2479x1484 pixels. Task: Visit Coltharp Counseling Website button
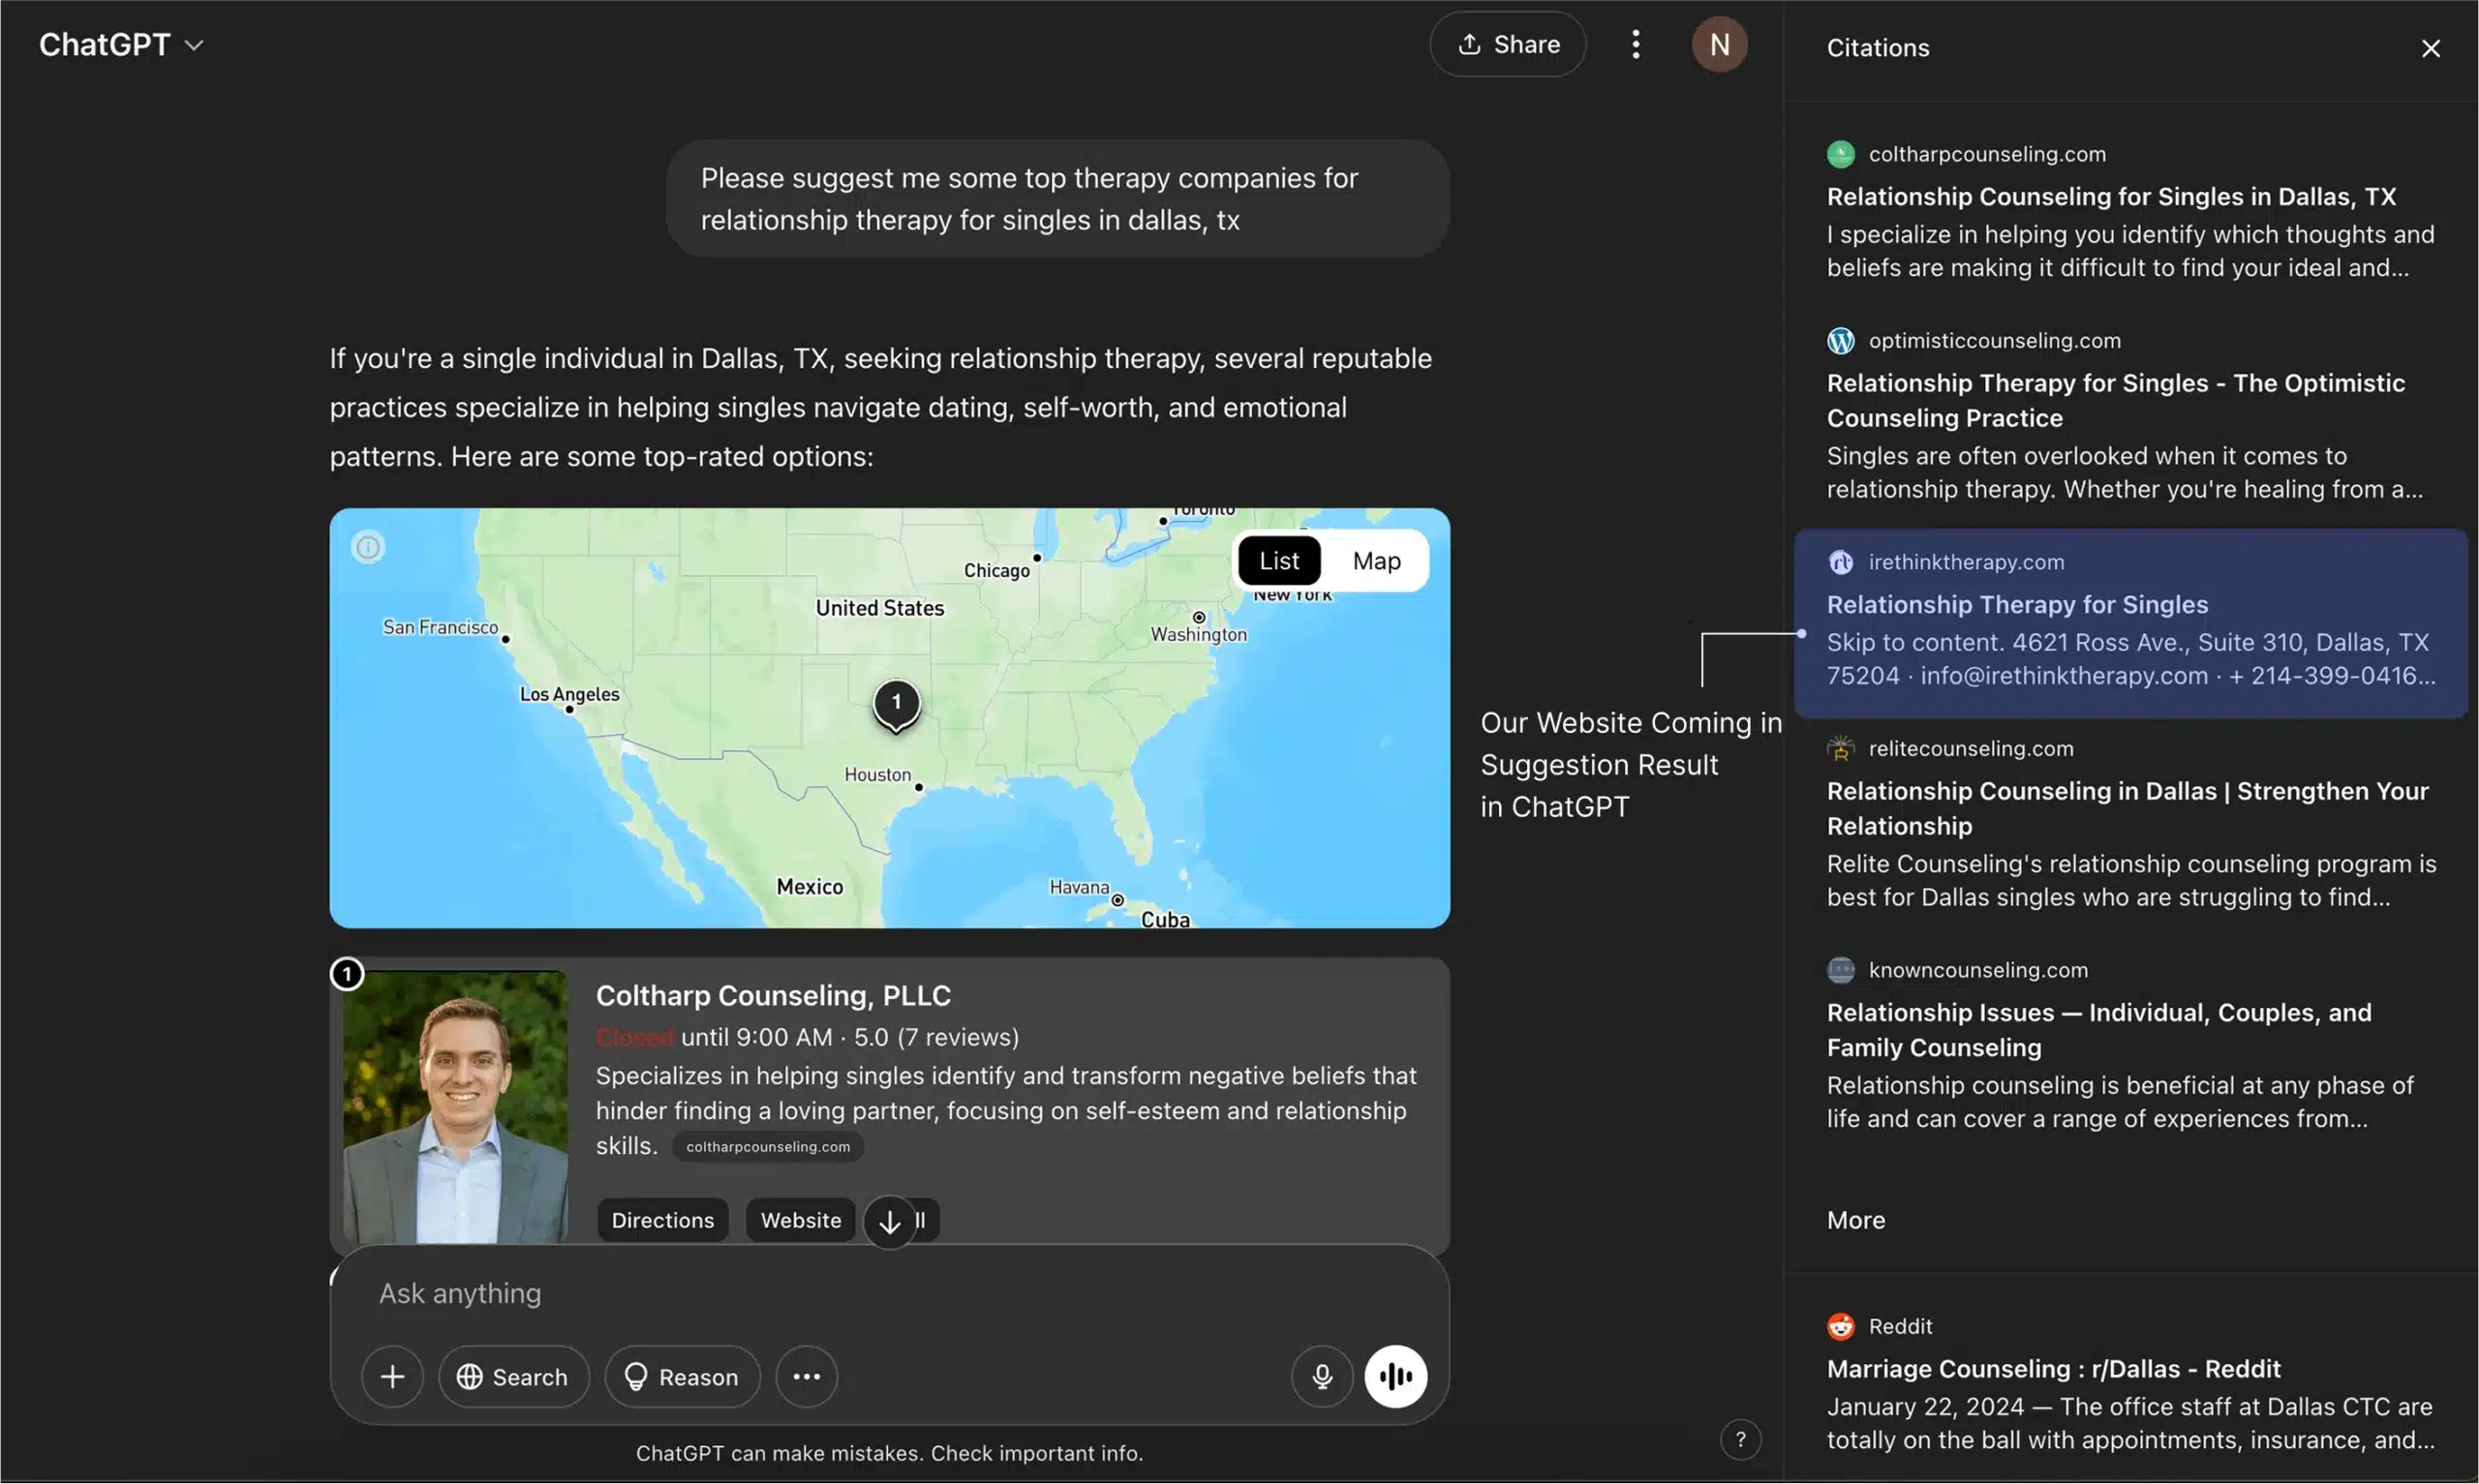coord(801,1220)
